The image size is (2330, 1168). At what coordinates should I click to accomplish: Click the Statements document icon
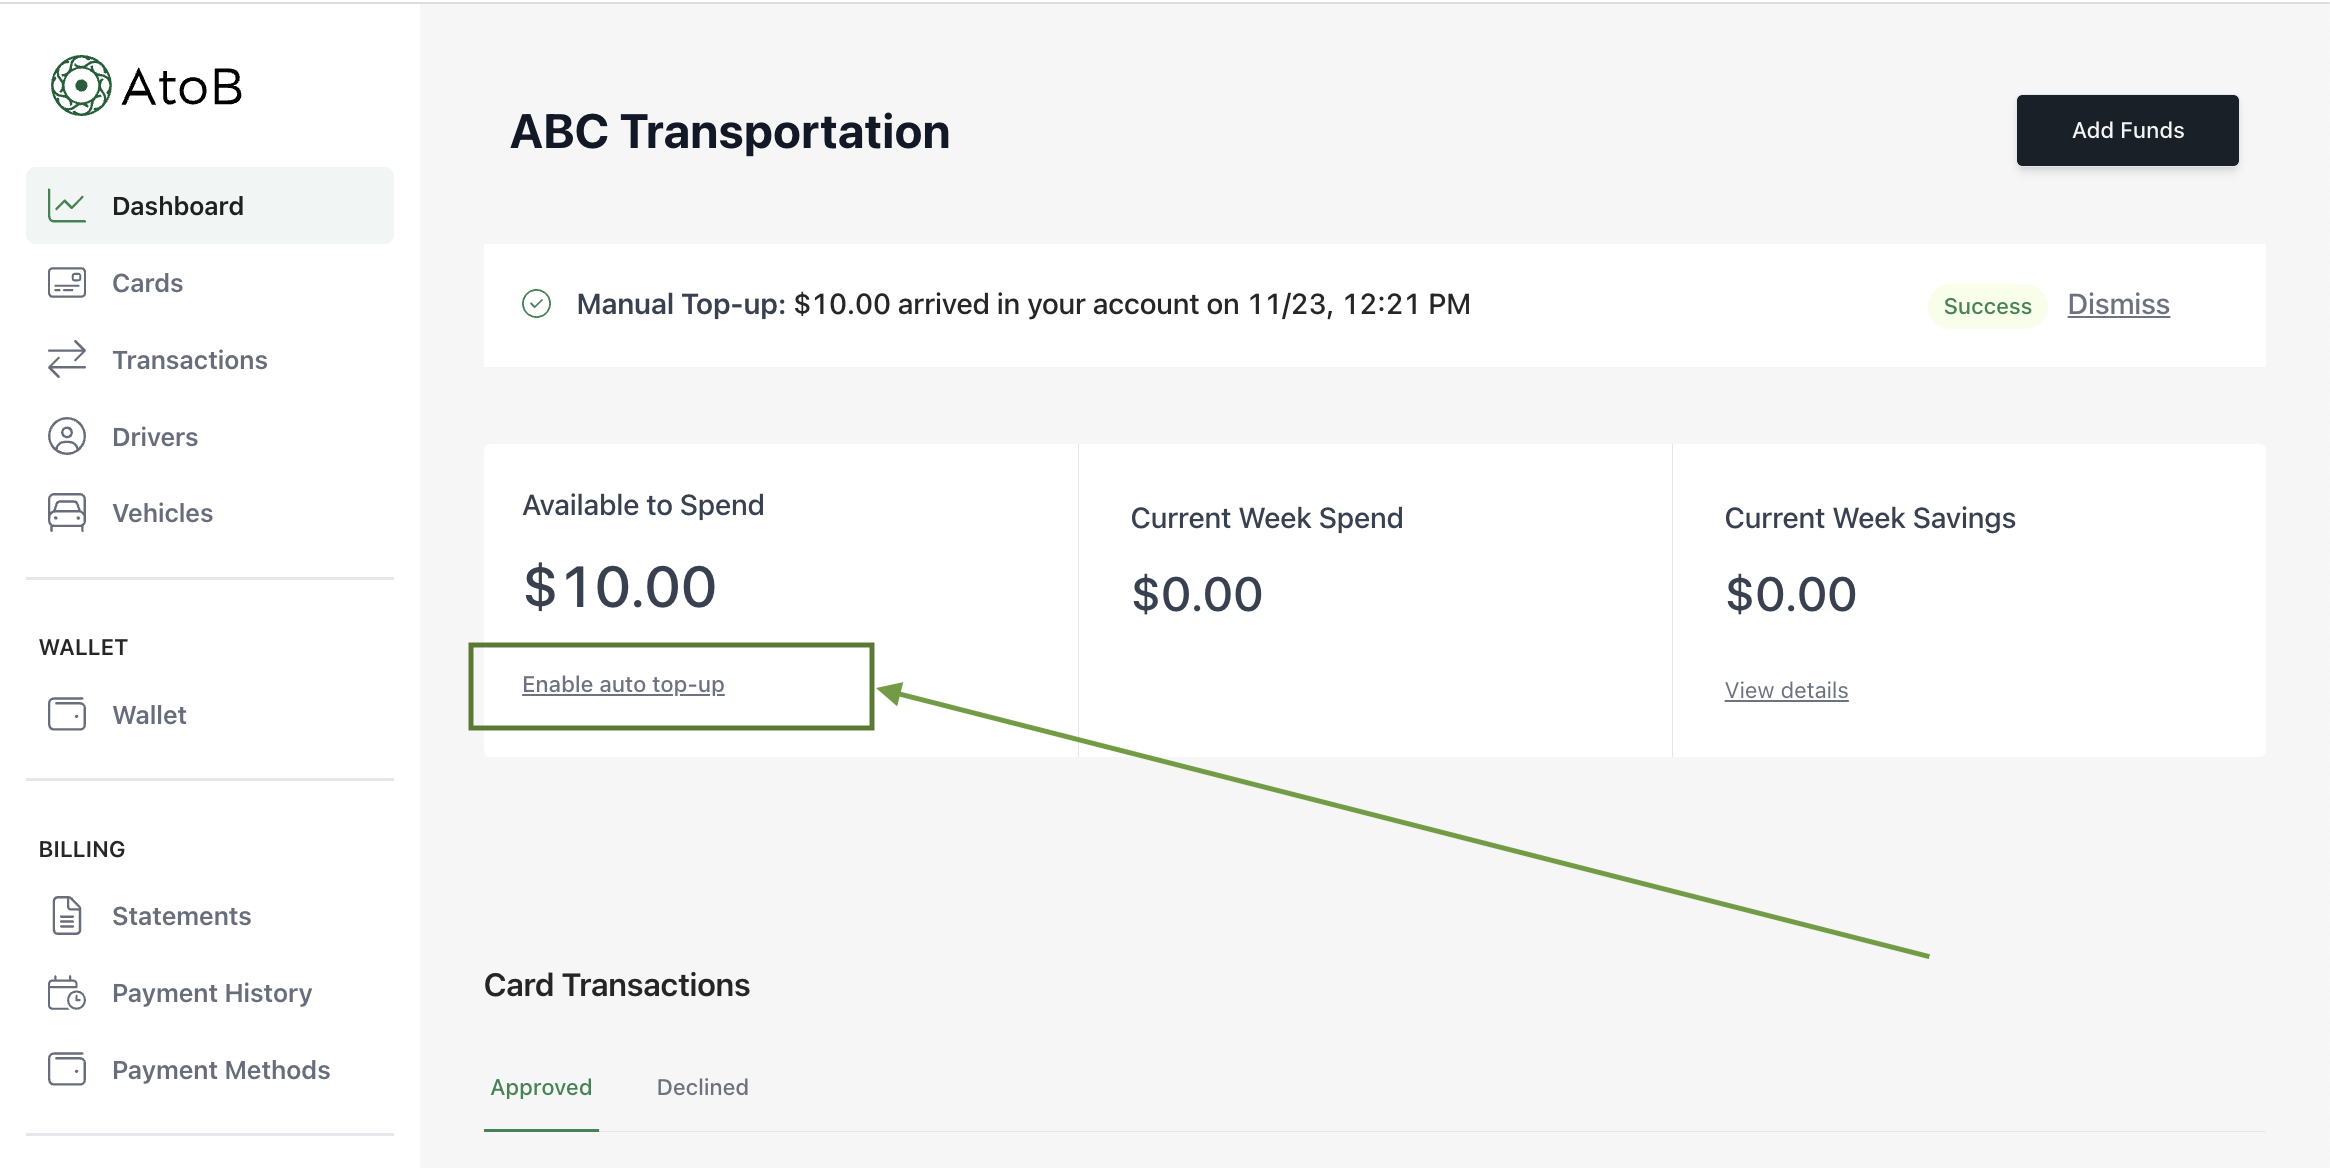(x=66, y=915)
